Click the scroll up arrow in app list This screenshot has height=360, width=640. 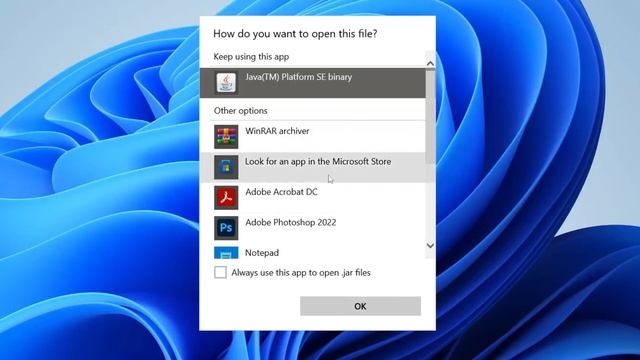(430, 63)
